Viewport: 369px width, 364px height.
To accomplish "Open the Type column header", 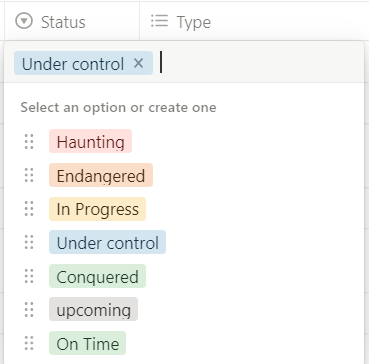I will click(254, 22).
